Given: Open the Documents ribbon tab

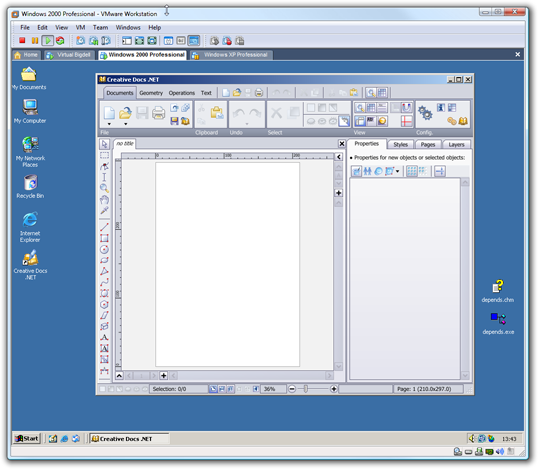Looking at the screenshot, I should 120,93.
